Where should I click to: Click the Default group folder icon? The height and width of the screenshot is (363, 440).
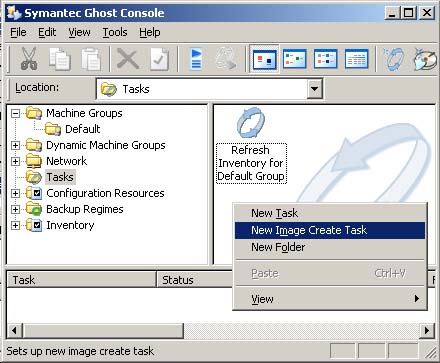53,129
